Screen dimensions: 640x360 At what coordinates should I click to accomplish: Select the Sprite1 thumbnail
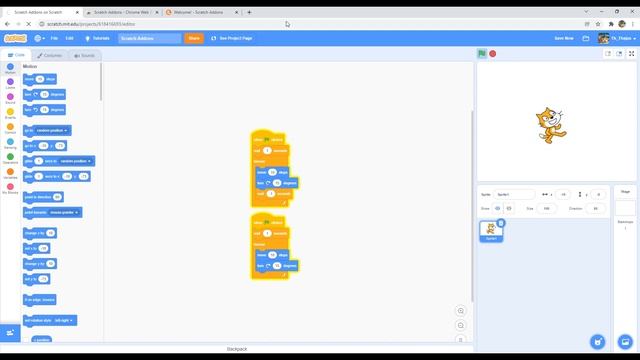[x=491, y=231]
